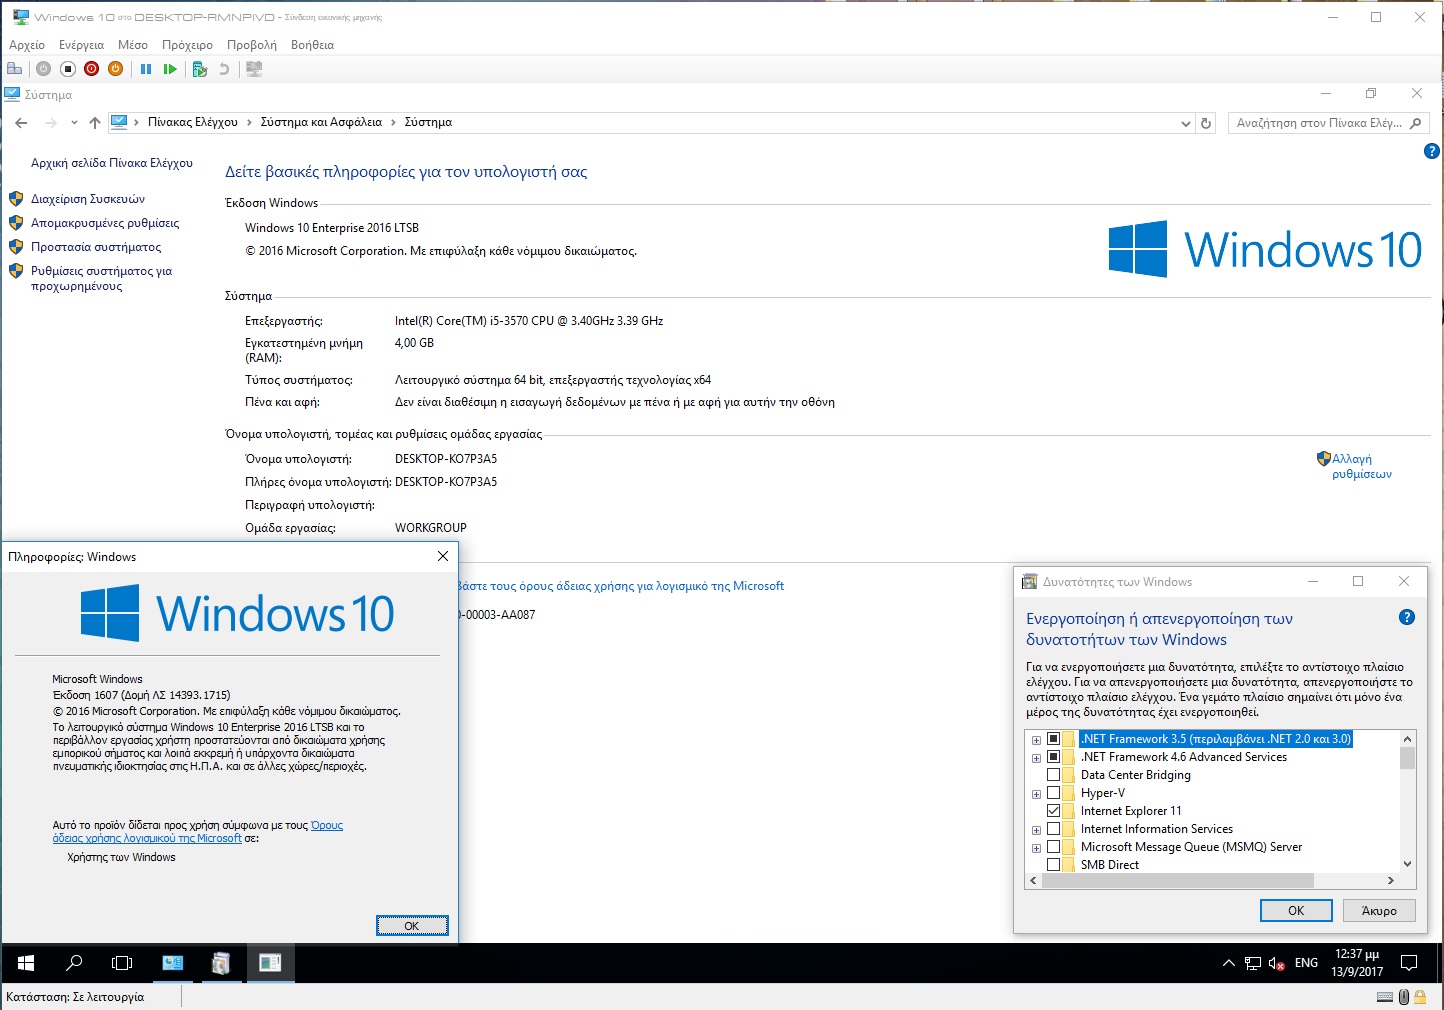Screen dimensions: 1444x1010
Task: Open the Windows Start menu in the VM
Action: tap(26, 963)
